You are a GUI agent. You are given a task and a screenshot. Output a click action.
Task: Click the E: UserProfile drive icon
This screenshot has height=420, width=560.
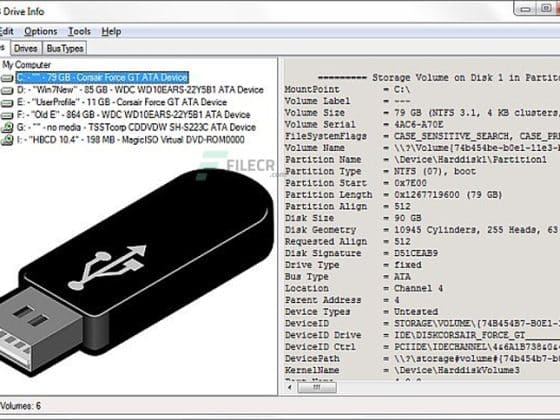[7, 102]
